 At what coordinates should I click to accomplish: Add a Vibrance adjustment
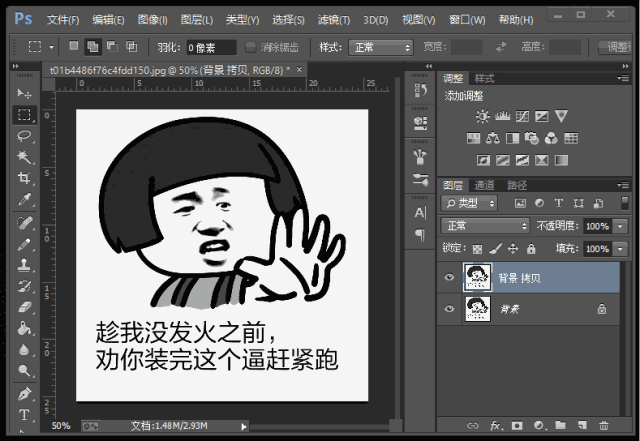(561, 116)
